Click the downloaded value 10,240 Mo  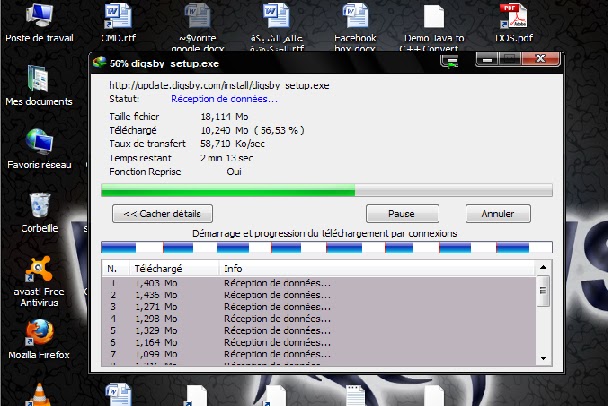224,130
